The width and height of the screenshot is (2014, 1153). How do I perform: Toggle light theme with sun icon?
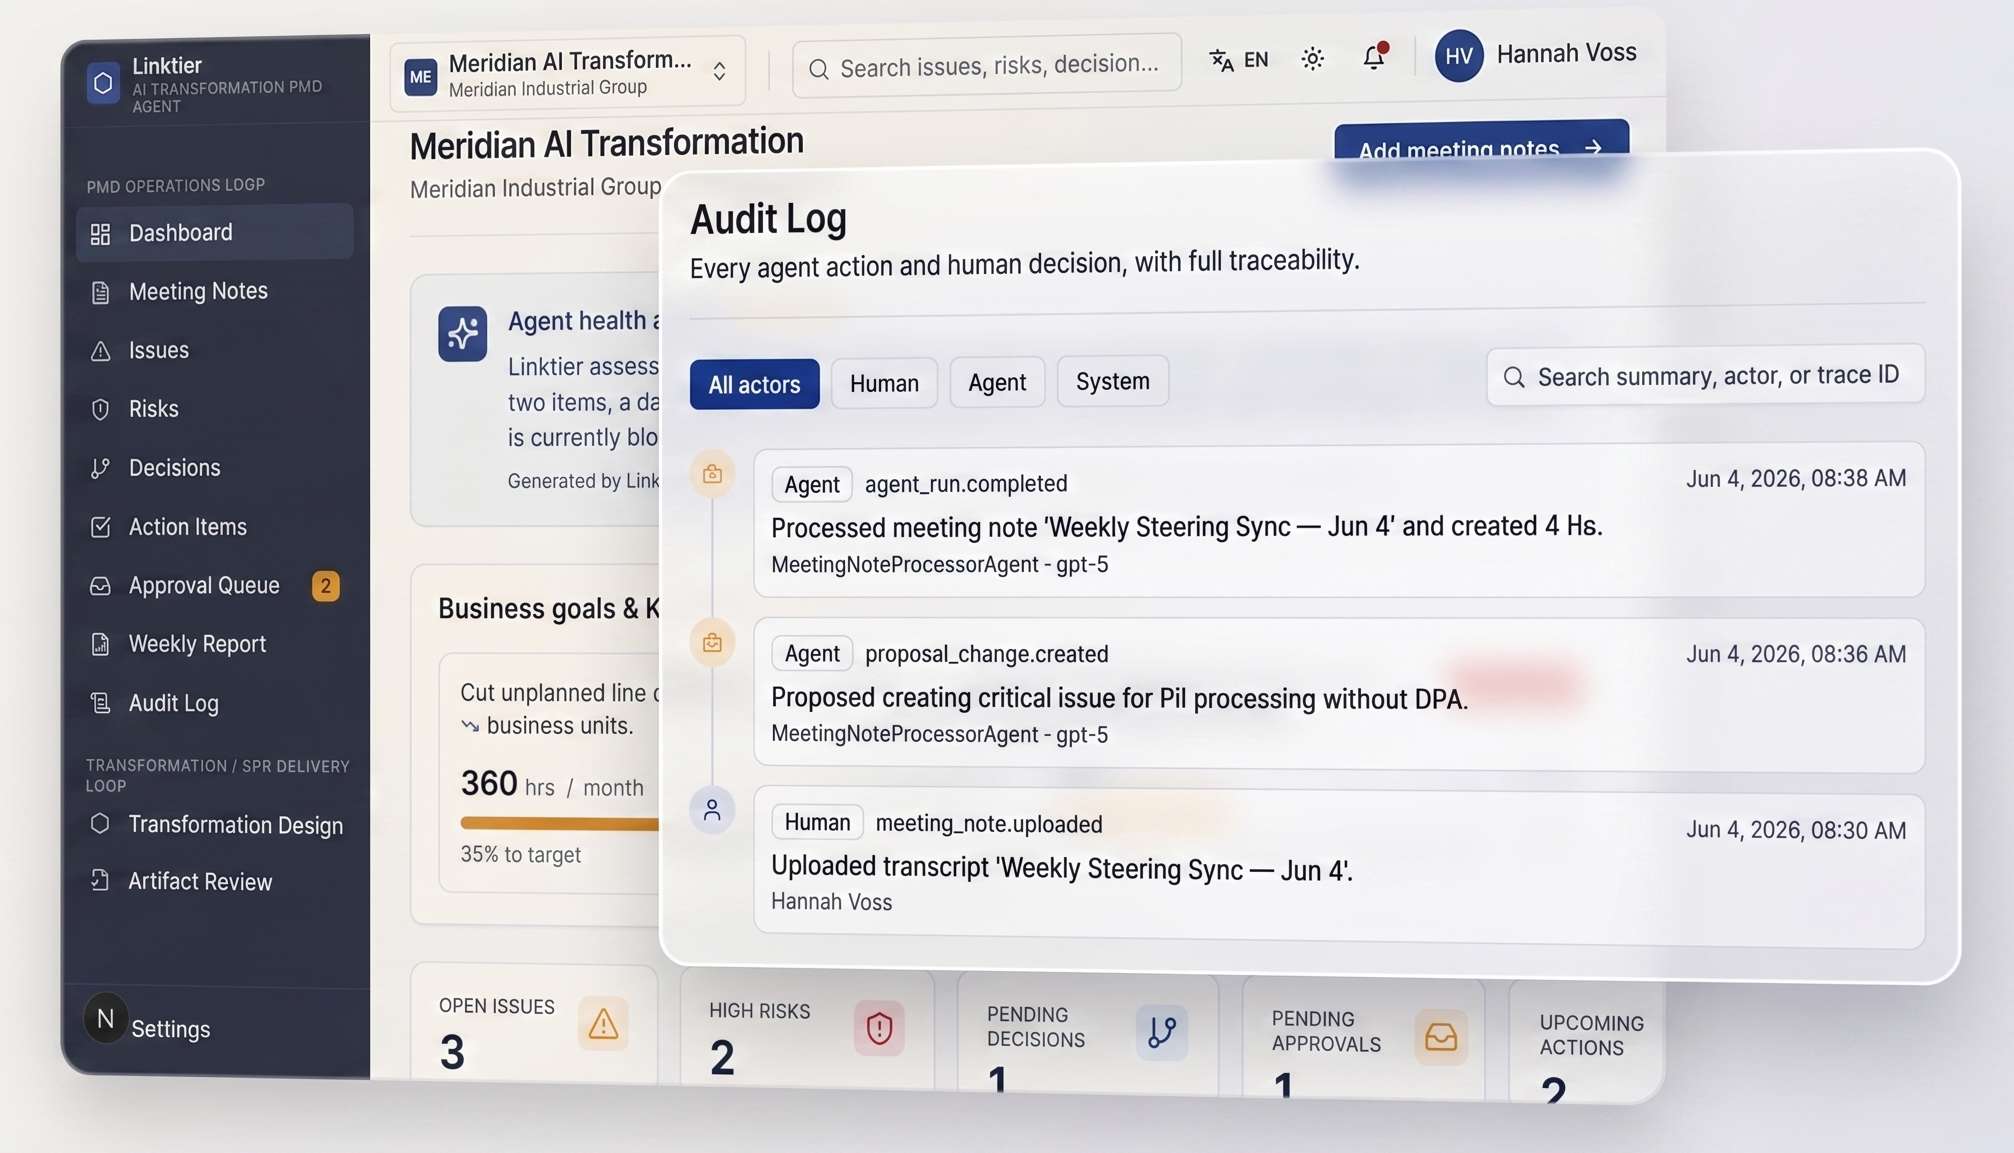(1313, 59)
